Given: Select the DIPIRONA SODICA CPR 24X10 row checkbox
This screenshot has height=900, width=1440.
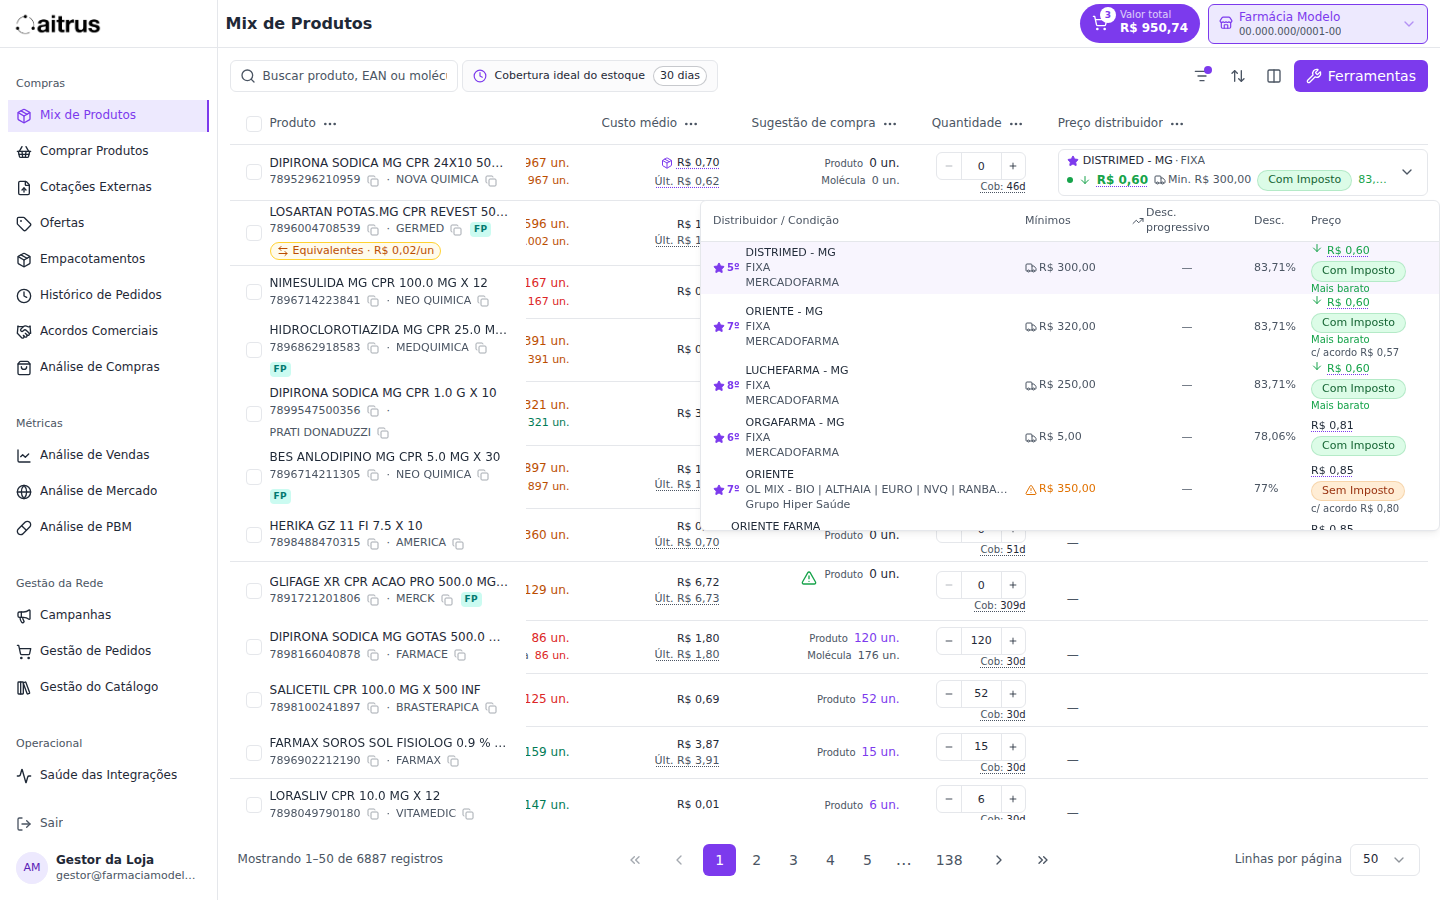Looking at the screenshot, I should coord(254,172).
